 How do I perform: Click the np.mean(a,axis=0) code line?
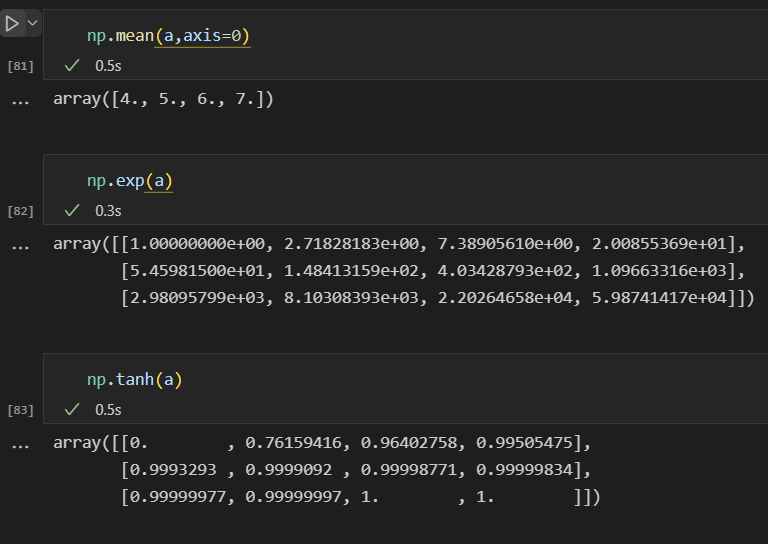(x=168, y=36)
